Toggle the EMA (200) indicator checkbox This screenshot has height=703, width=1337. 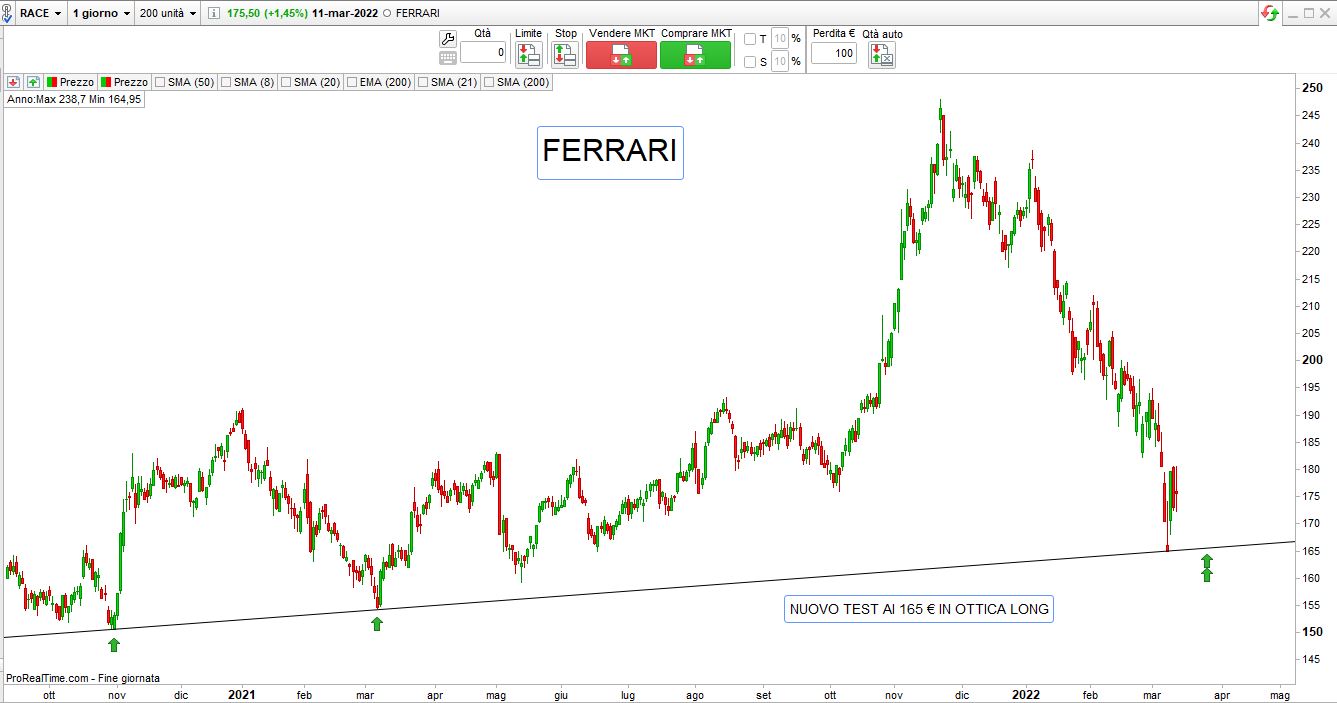351,82
